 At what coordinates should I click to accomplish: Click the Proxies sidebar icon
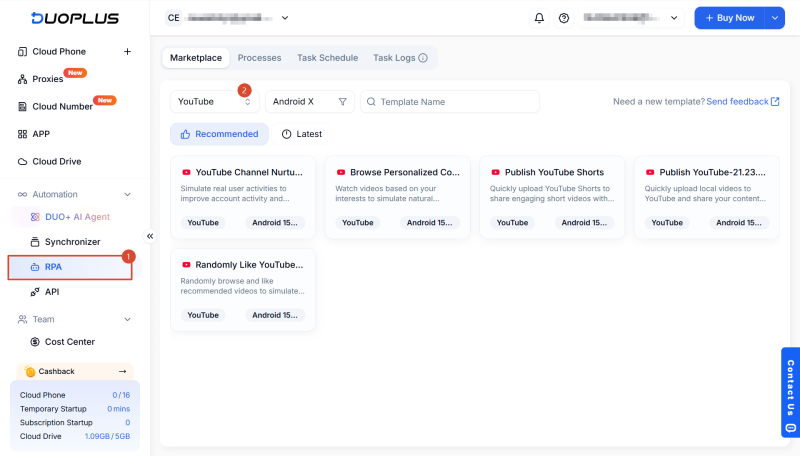(22, 79)
